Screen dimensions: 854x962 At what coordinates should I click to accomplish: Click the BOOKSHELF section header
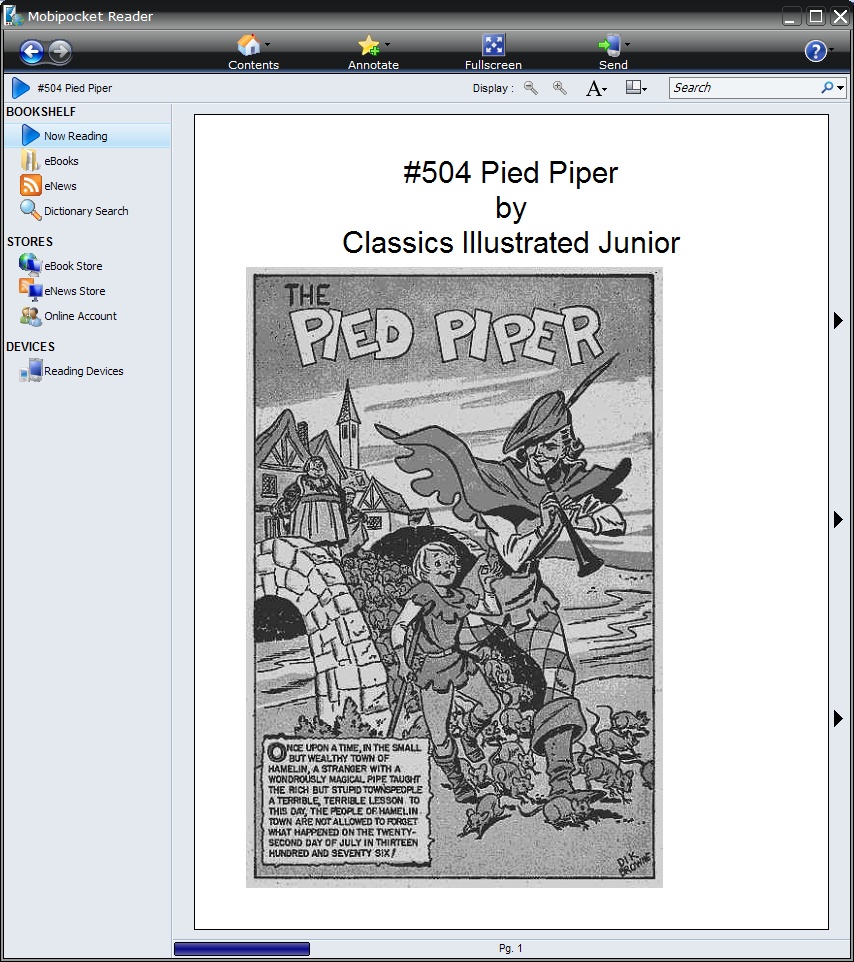[41, 112]
